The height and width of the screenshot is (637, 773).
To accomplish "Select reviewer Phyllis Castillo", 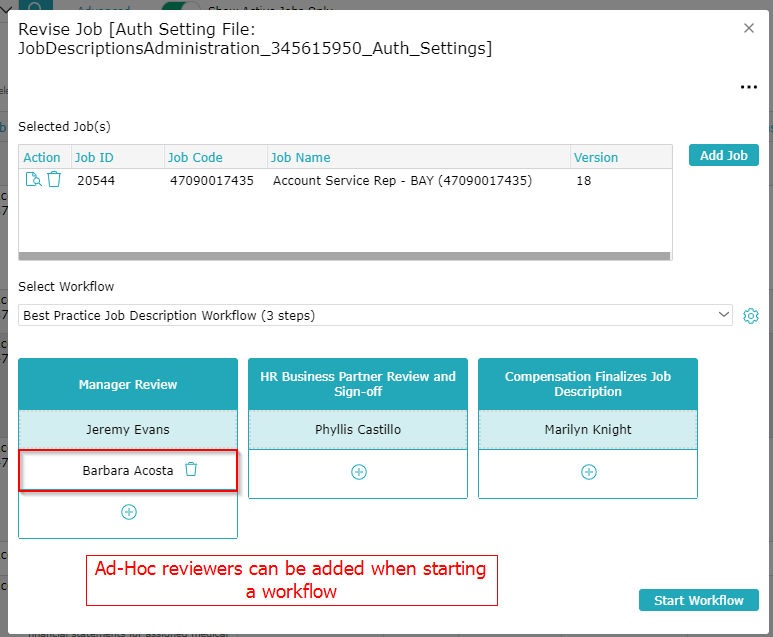I will [x=358, y=430].
